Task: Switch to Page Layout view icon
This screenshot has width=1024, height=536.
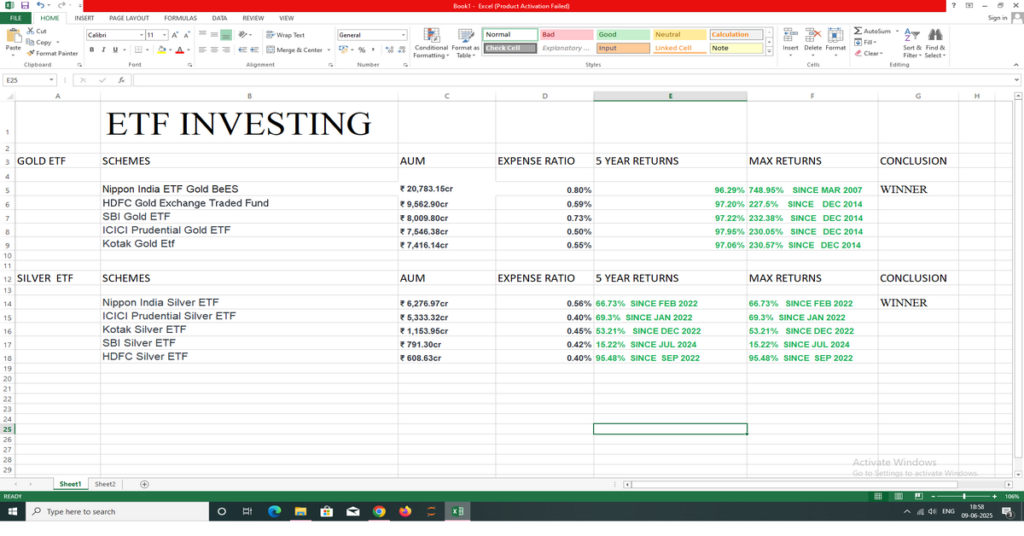Action: click(x=899, y=497)
